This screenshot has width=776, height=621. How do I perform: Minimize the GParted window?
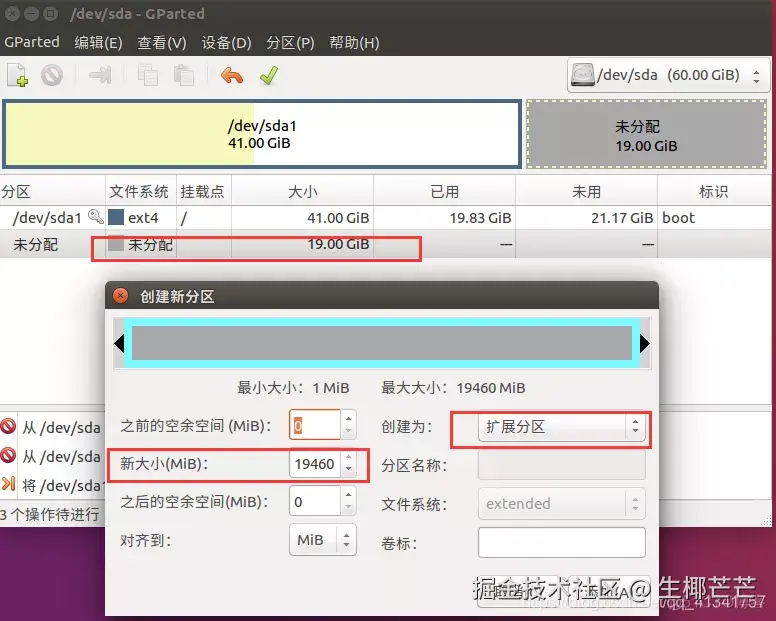(x=31, y=13)
